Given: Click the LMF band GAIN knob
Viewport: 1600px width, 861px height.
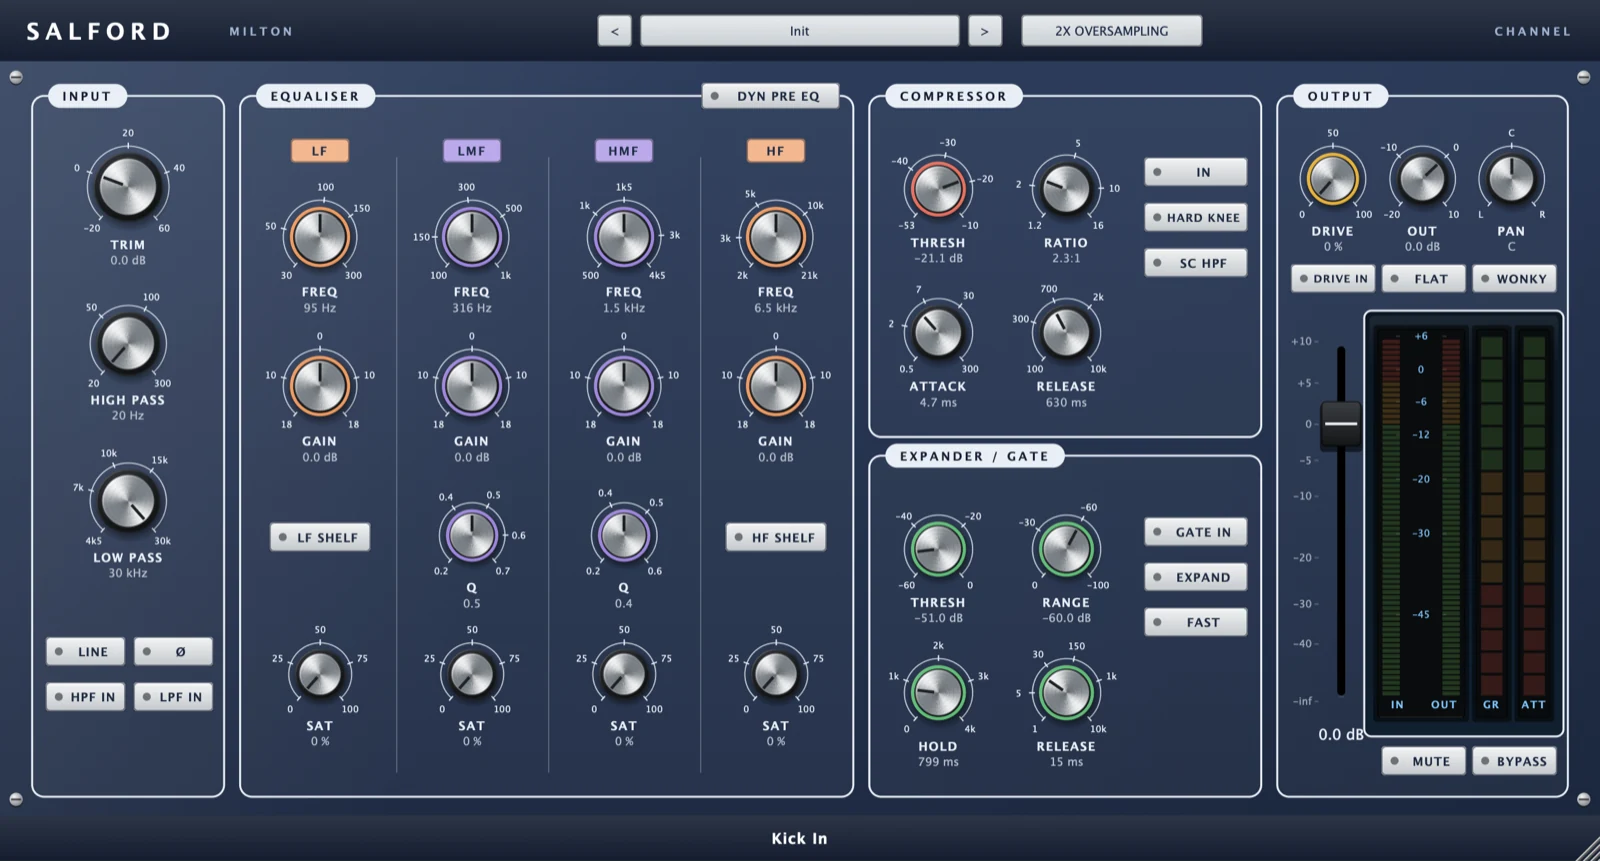Looking at the screenshot, I should click(x=471, y=385).
